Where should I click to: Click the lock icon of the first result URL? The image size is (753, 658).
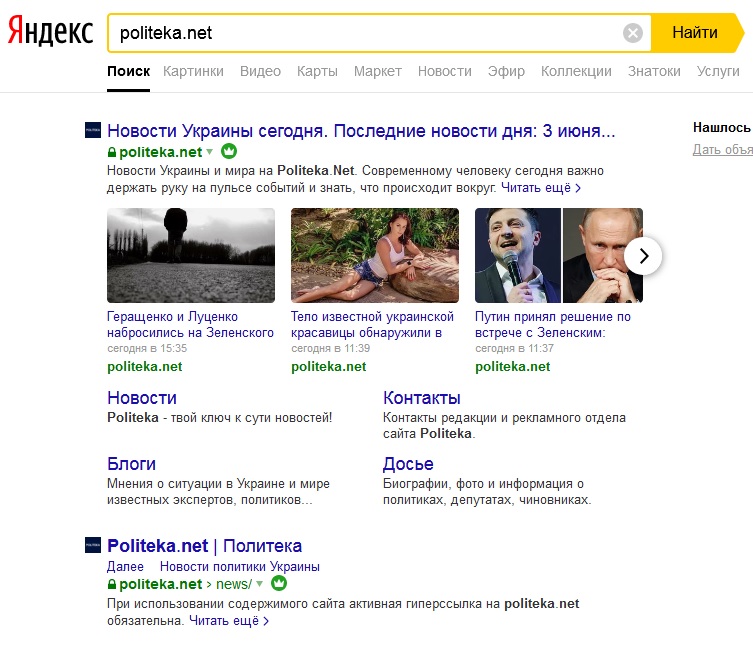(111, 152)
